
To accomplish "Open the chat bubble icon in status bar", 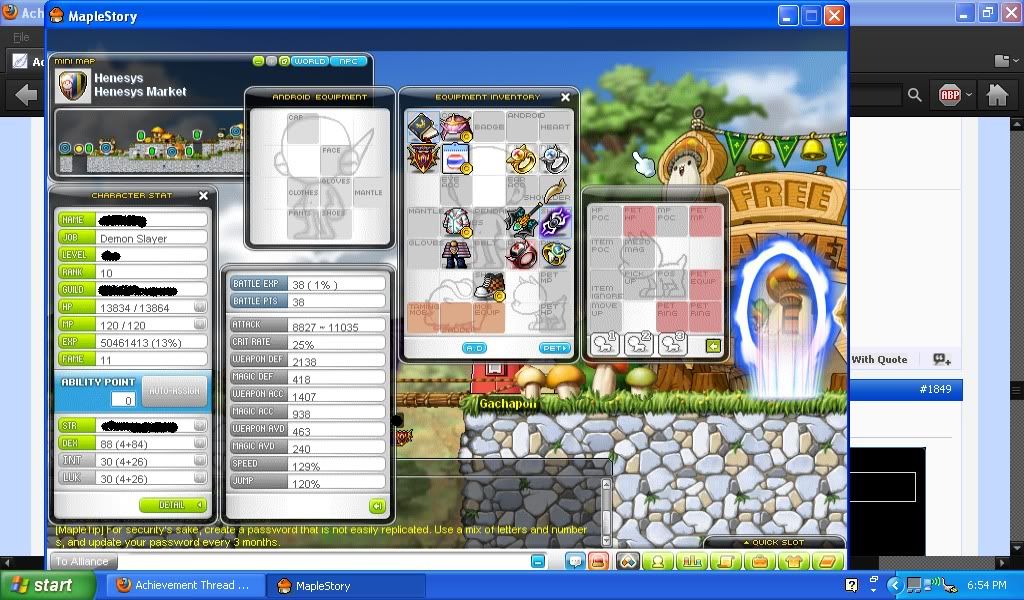I will 575,561.
